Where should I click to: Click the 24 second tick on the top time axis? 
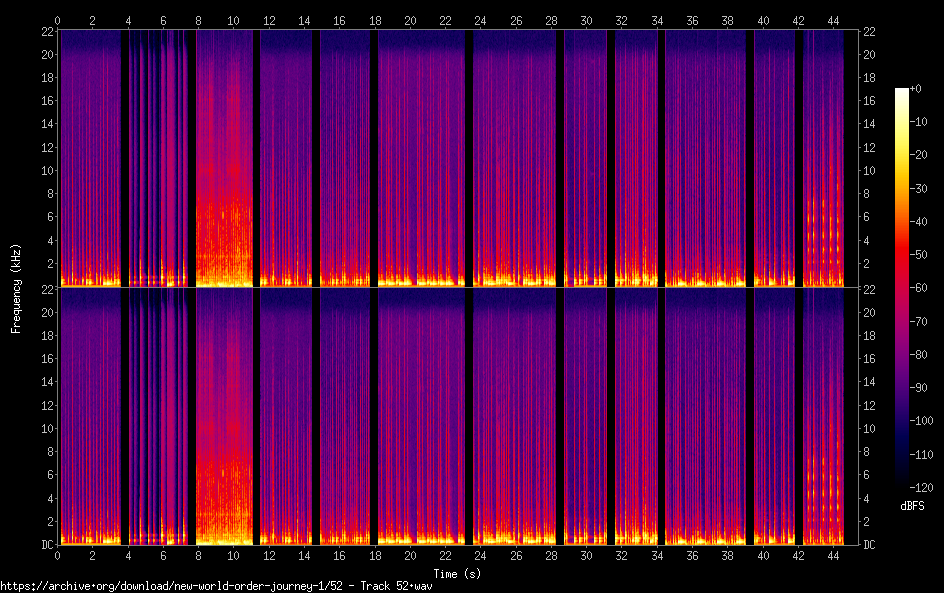[x=480, y=20]
